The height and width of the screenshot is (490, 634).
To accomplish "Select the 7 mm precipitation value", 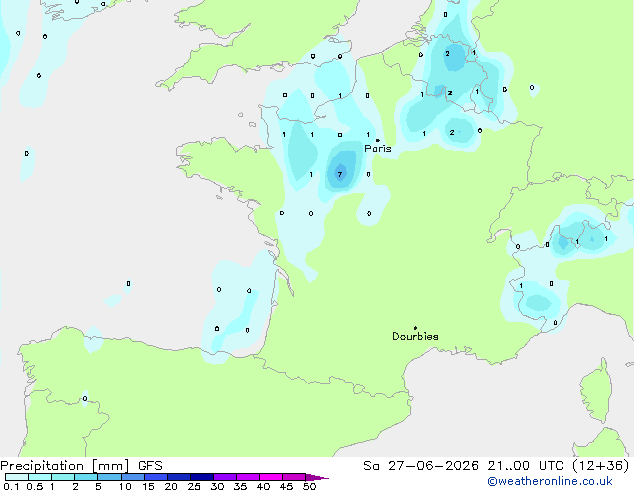I will [340, 174].
